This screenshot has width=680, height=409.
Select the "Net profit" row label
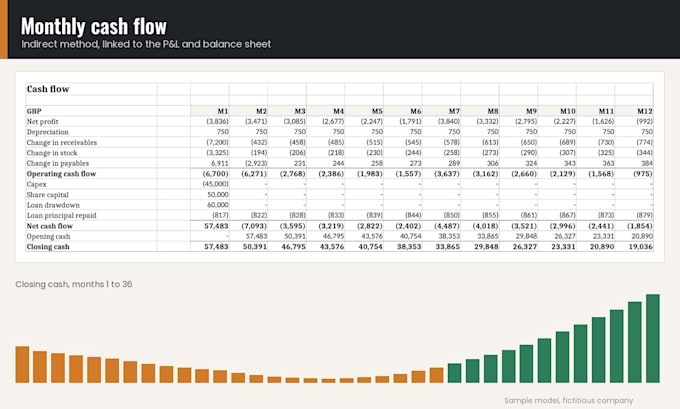click(x=42, y=121)
